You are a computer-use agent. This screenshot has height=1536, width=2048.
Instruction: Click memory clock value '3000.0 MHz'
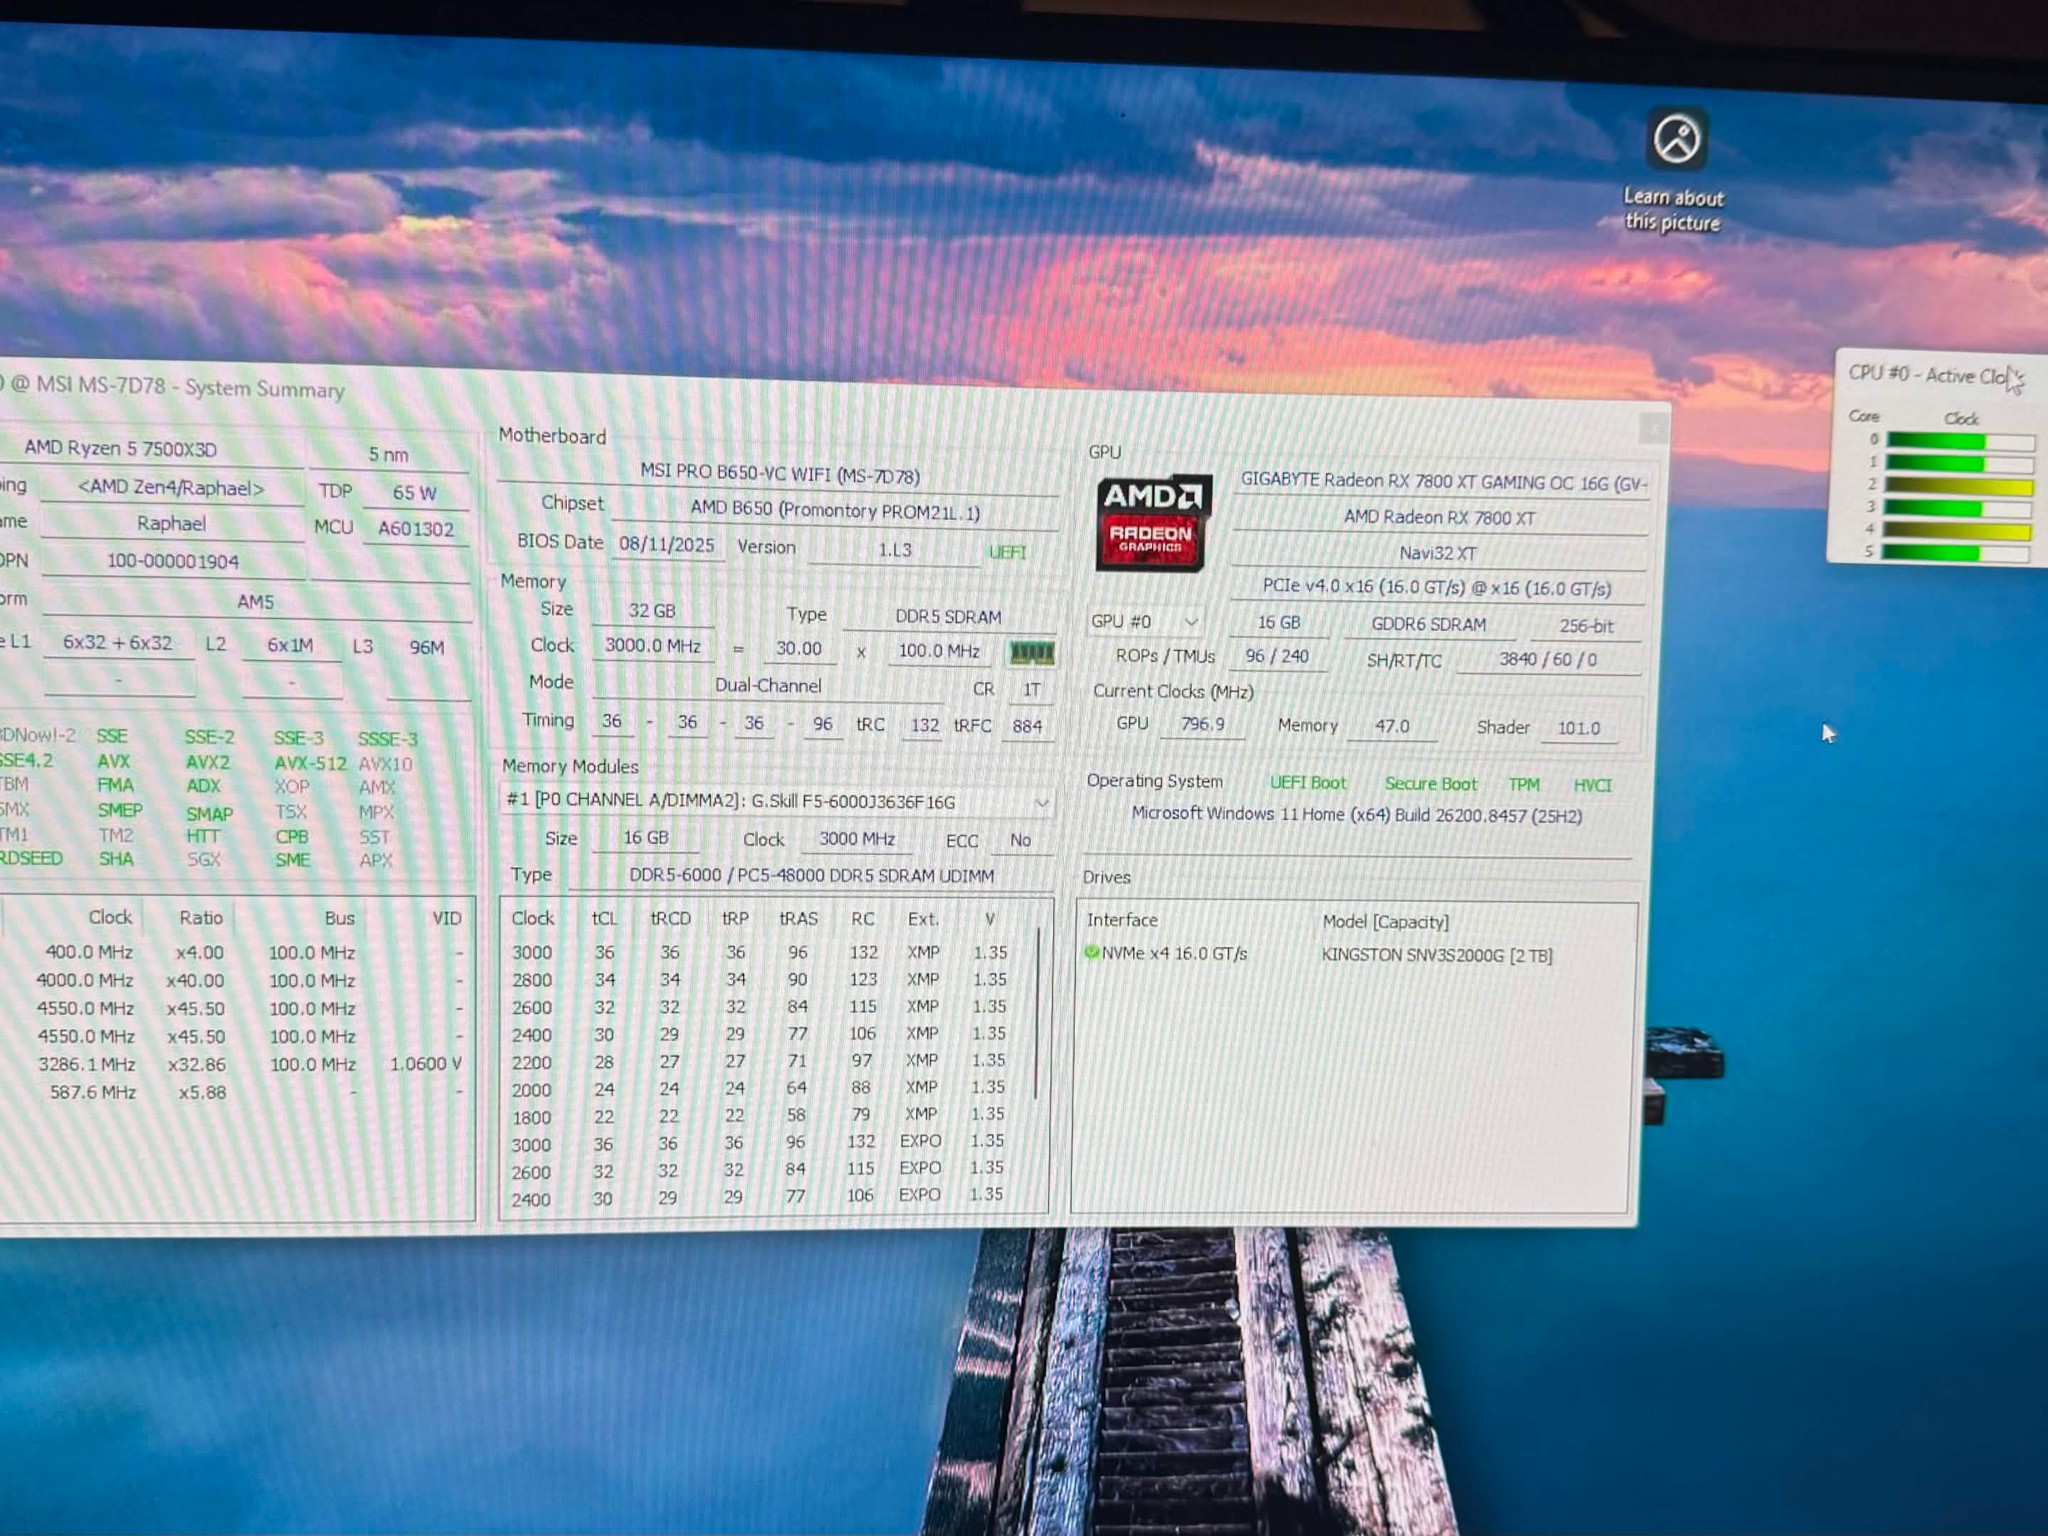(652, 646)
